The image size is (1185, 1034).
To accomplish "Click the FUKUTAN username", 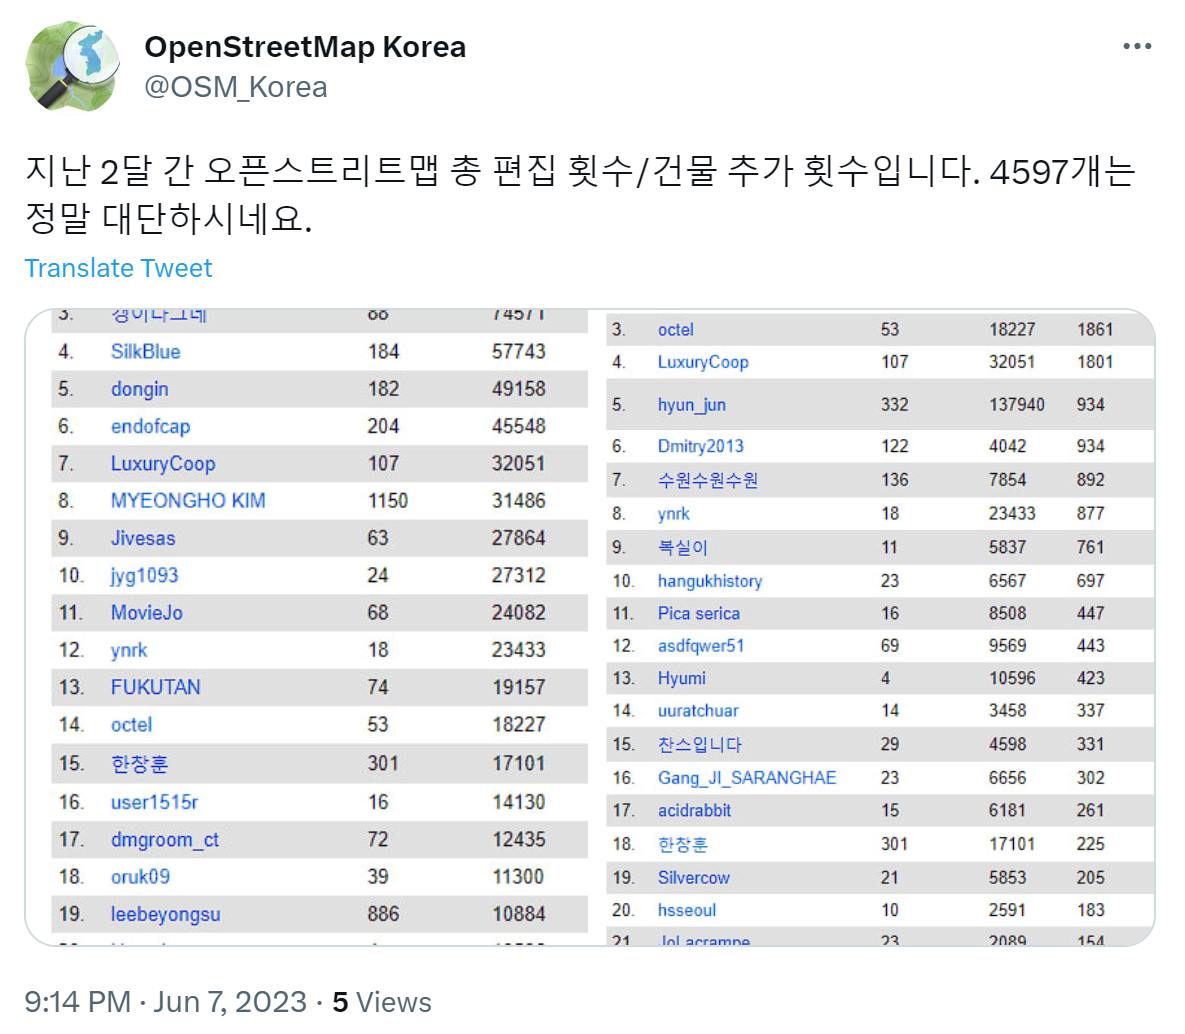I will click(x=156, y=687).
